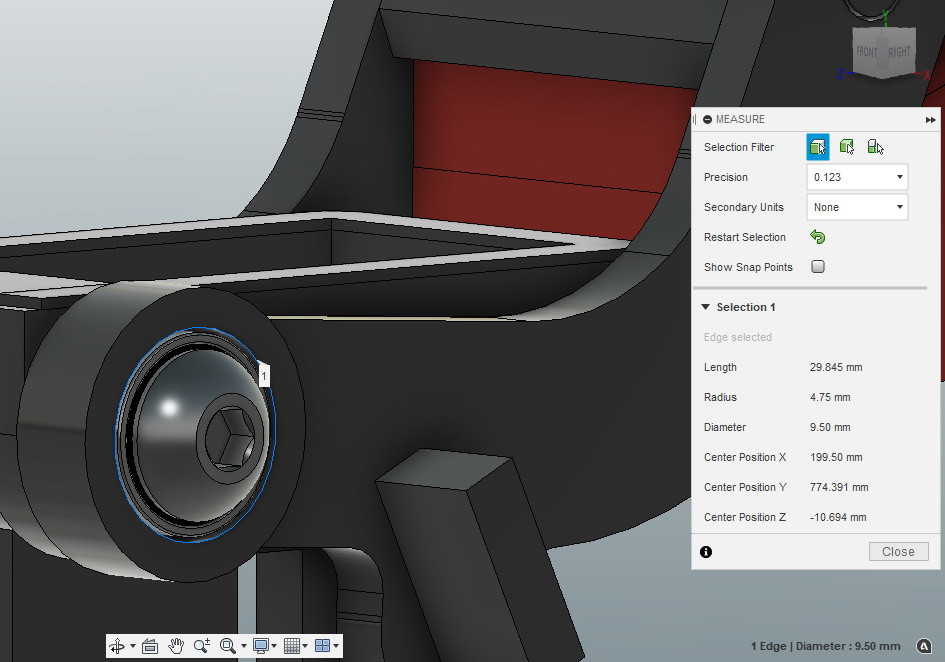This screenshot has width=945, height=662.
Task: Click the Close button in Measure dialog
Action: coord(898,552)
